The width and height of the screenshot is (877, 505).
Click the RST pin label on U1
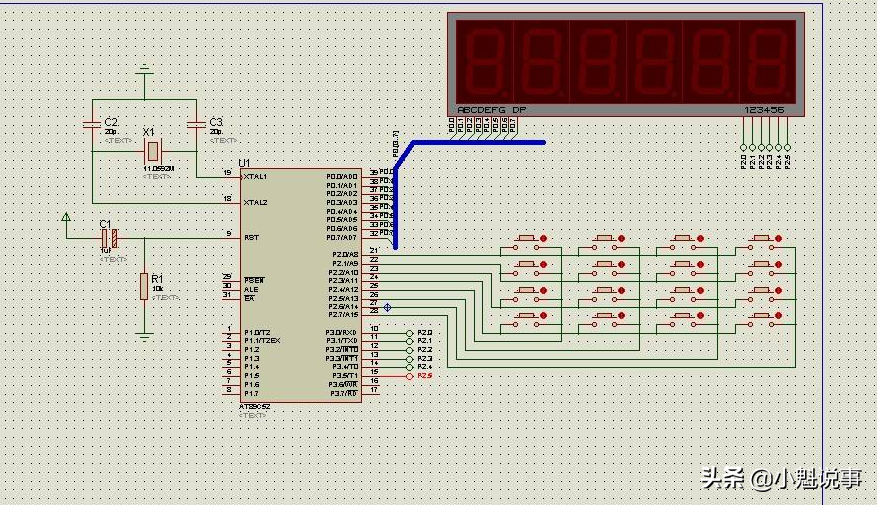pos(252,238)
